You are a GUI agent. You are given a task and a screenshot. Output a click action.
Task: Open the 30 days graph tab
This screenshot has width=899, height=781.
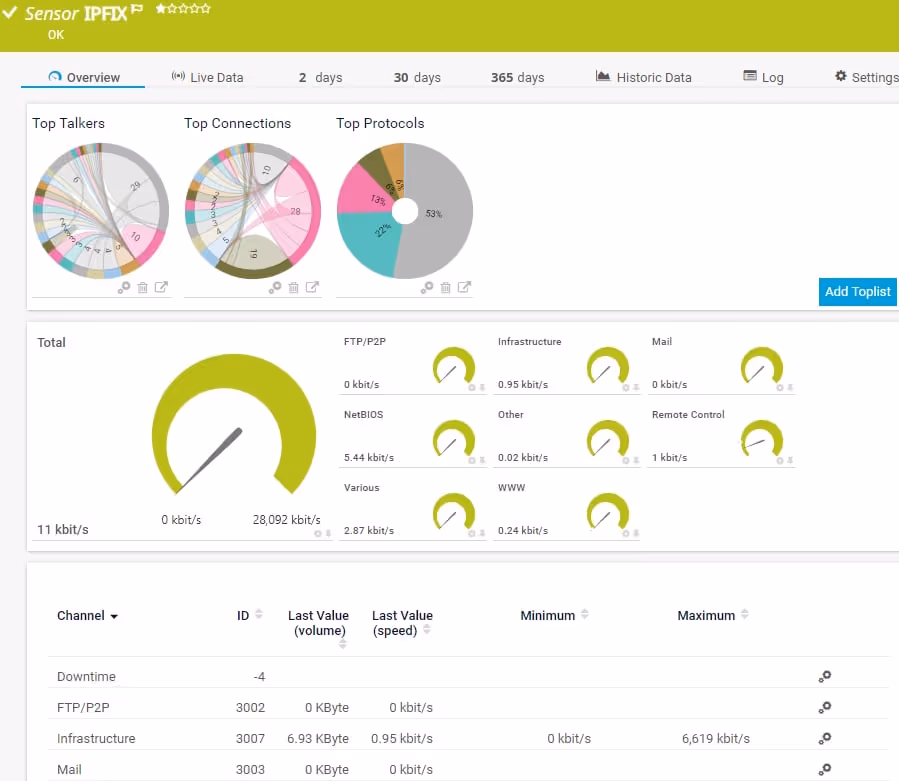click(x=416, y=77)
